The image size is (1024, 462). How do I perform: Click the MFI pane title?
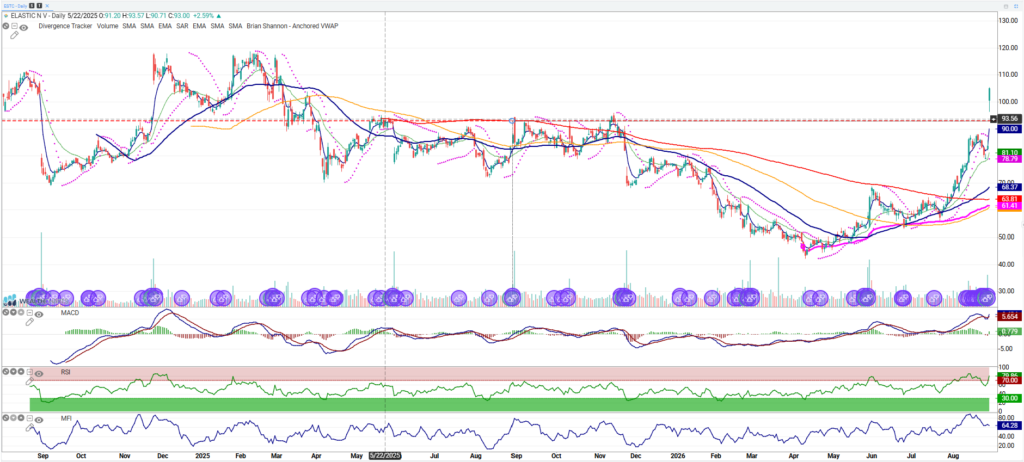click(x=66, y=418)
